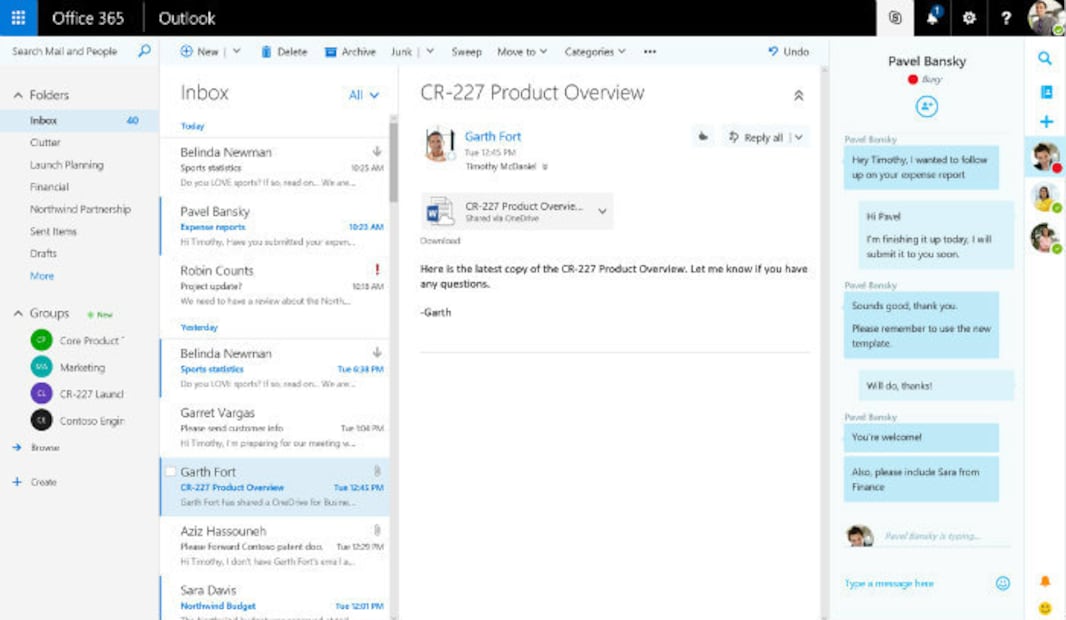Click Sweep in the toolbar
The height and width of the screenshot is (620, 1066).
click(x=466, y=52)
